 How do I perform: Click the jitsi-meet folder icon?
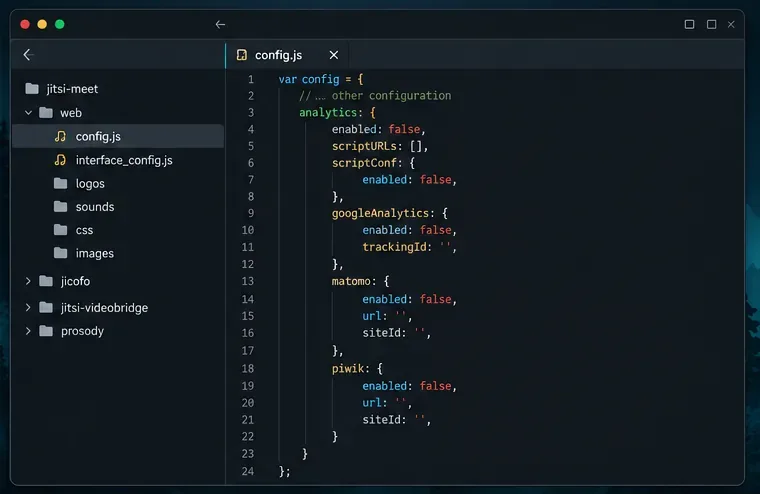click(x=32, y=88)
